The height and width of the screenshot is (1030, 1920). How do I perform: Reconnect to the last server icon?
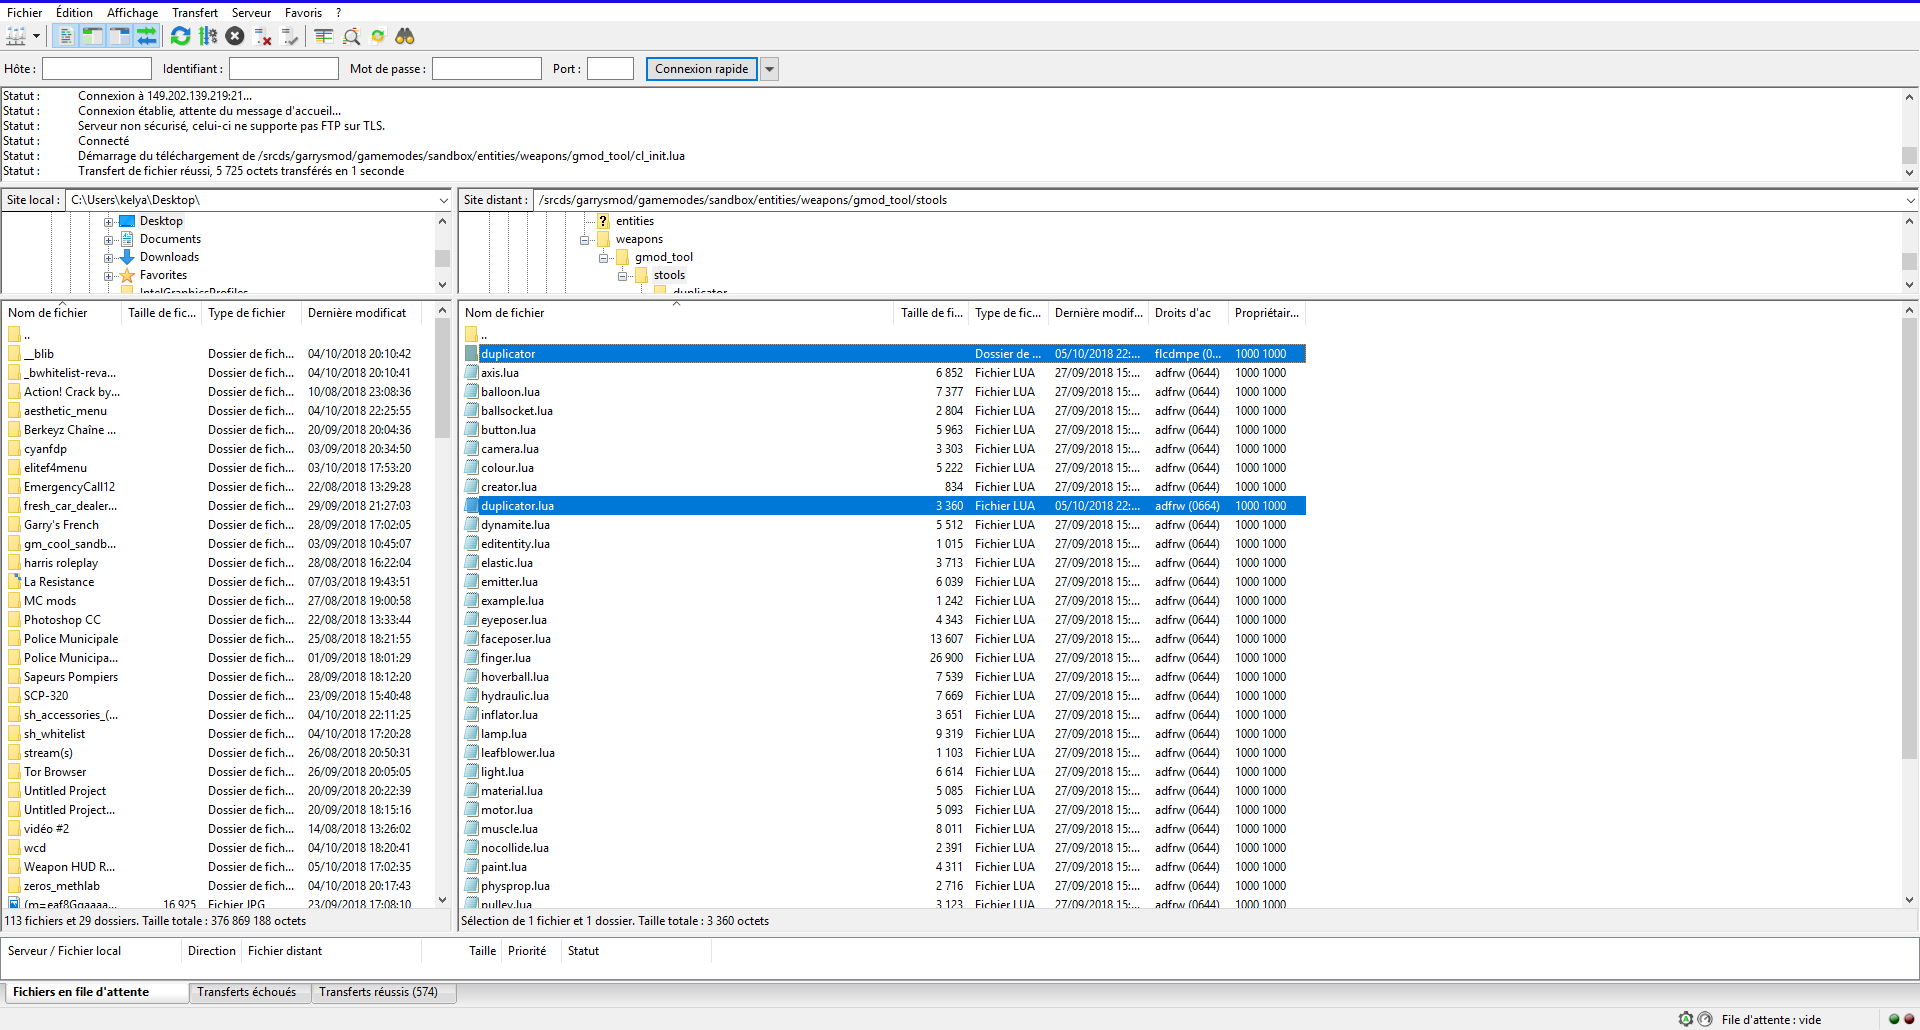290,36
